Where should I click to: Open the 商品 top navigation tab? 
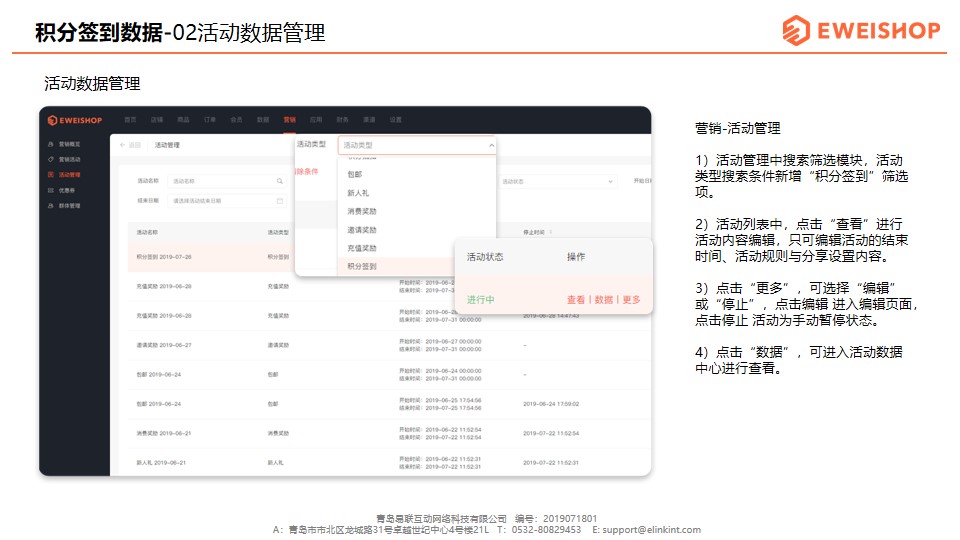click(x=183, y=120)
